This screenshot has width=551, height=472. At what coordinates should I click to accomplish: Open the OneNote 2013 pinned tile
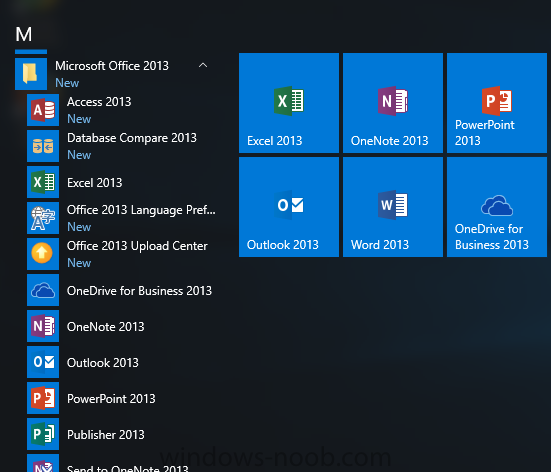click(393, 103)
